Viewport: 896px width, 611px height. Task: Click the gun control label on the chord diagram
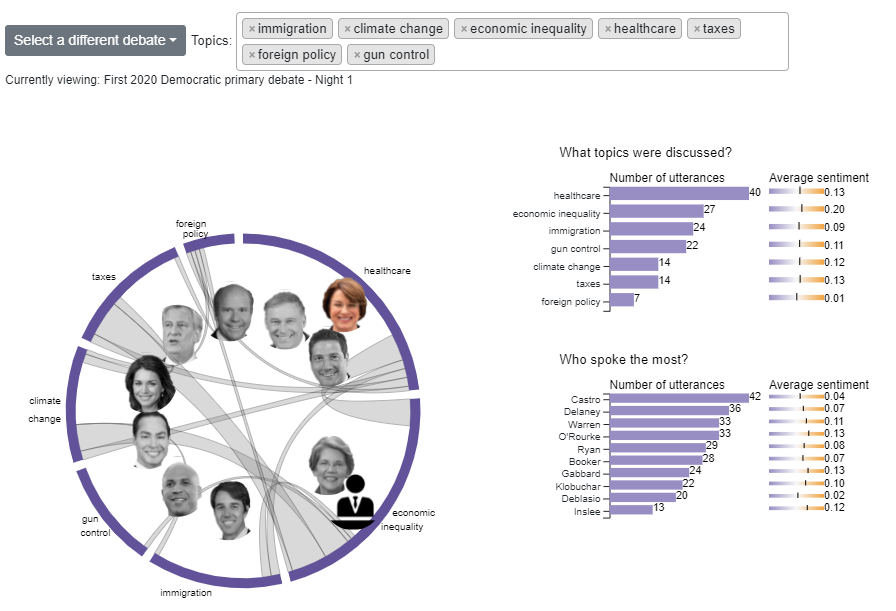[x=96, y=526]
